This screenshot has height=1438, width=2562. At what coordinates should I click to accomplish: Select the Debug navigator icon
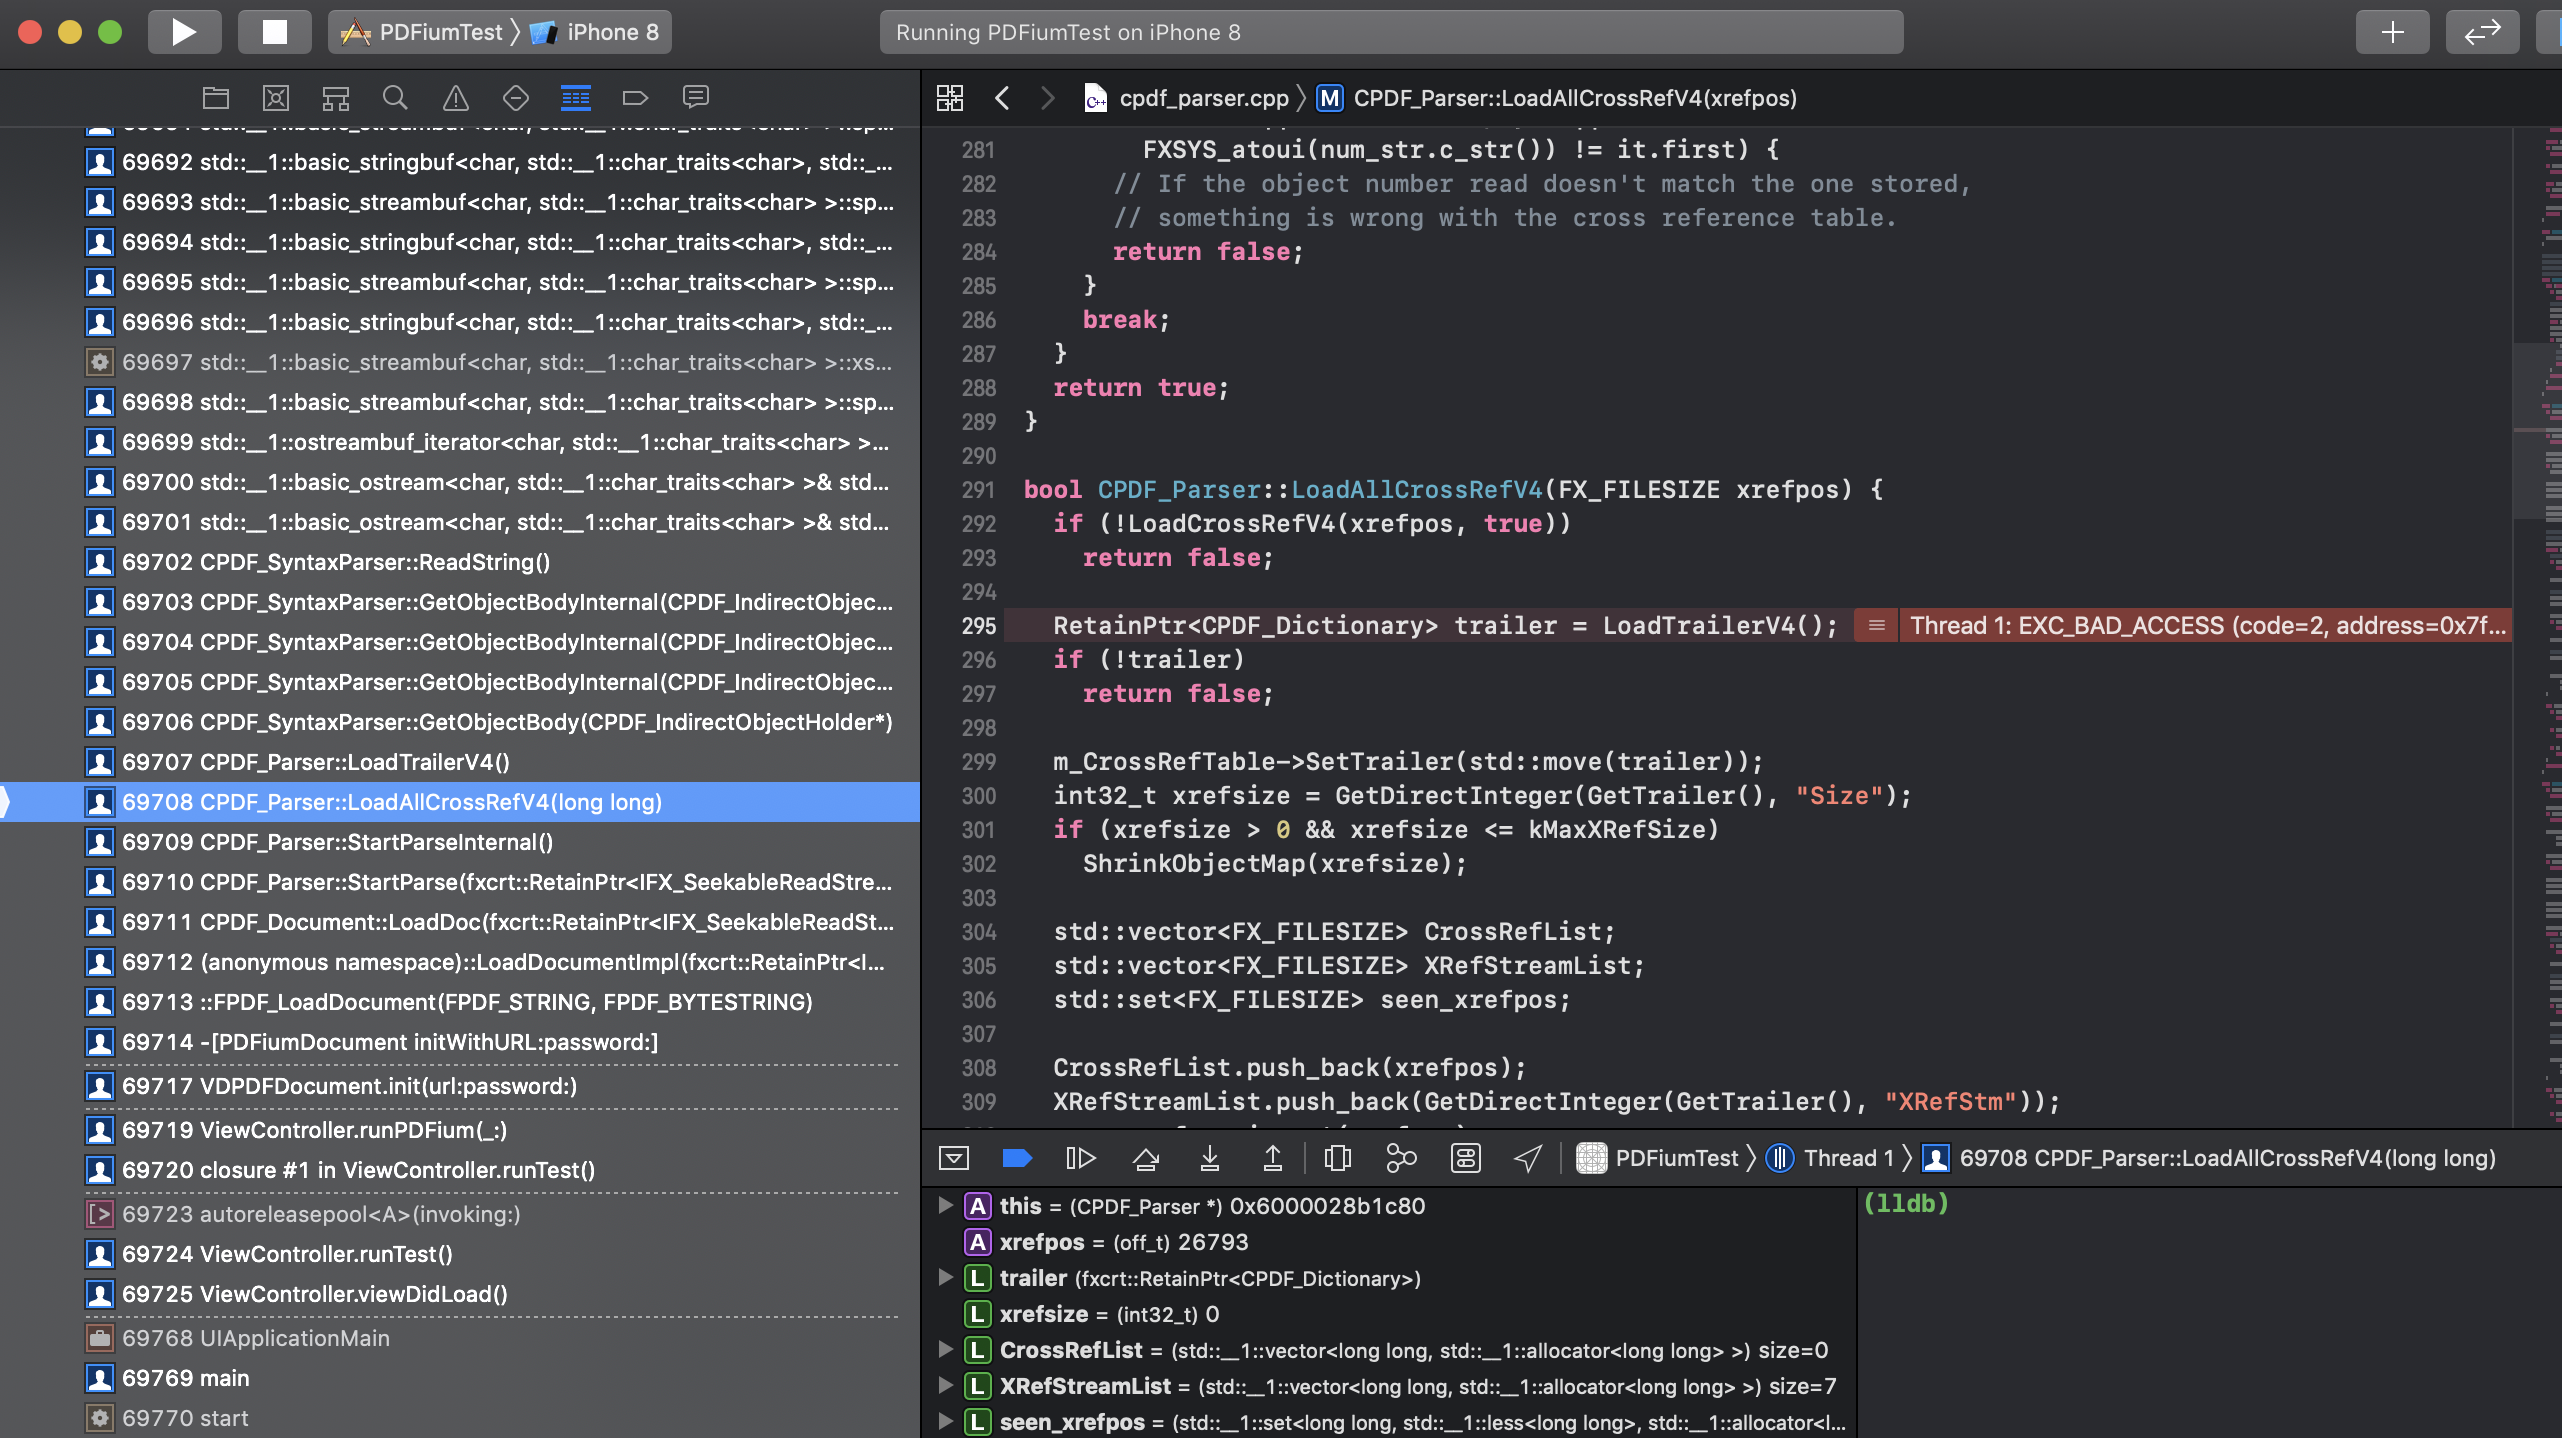(576, 97)
